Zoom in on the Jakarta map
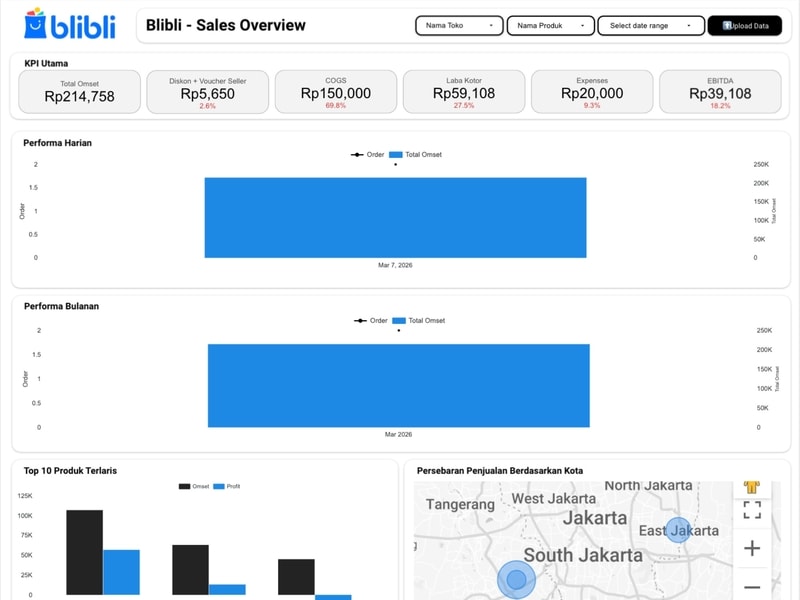Image resolution: width=800 pixels, height=600 pixels. pos(752,548)
